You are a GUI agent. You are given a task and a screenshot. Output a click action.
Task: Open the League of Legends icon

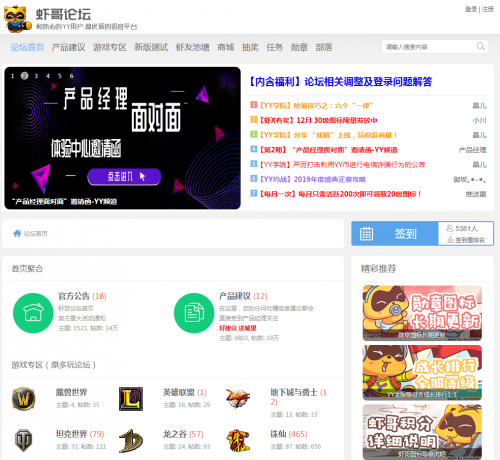(131, 399)
